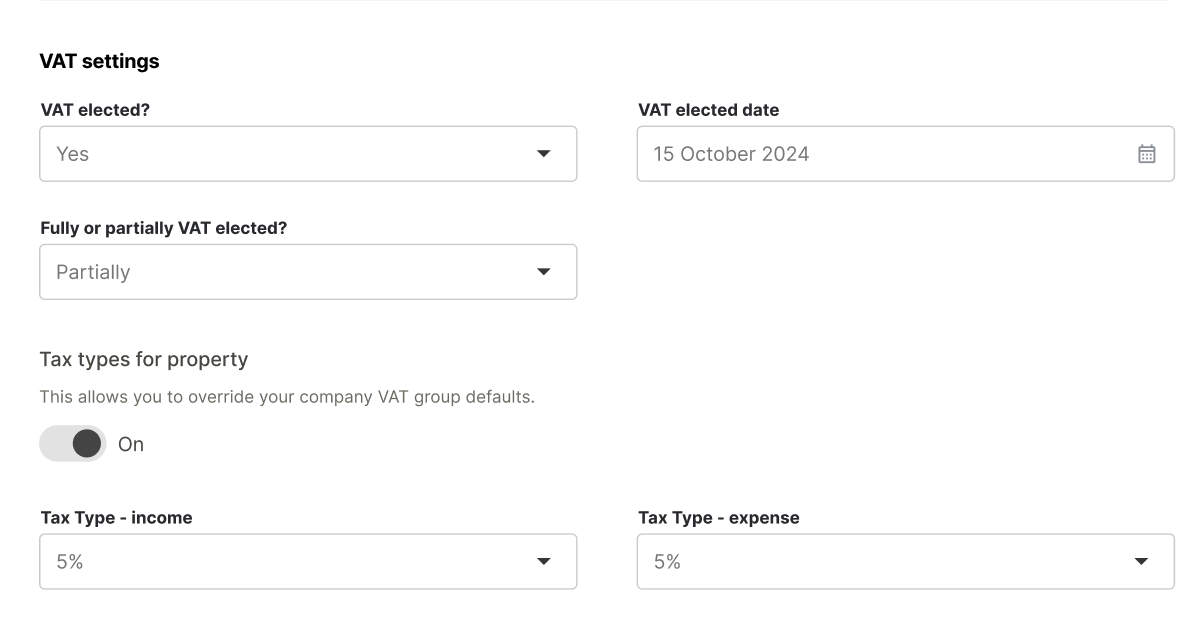This screenshot has height=641, width=1204.
Task: Click the 5% expense tax value
Action: click(x=667, y=562)
